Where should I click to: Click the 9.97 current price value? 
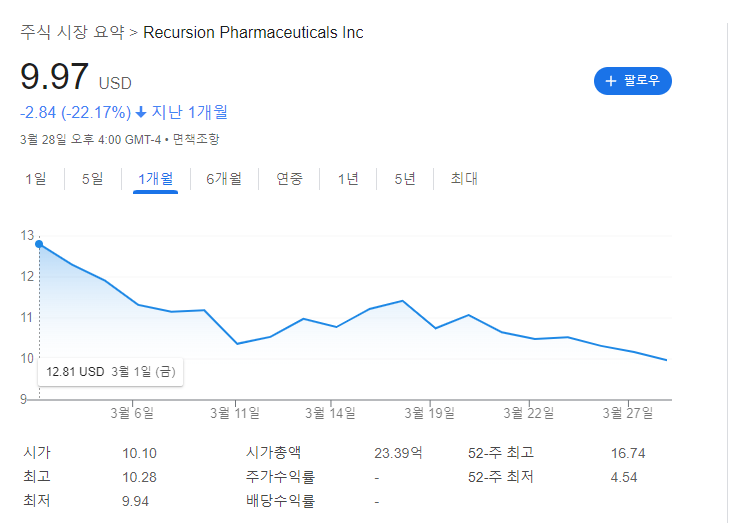point(54,76)
